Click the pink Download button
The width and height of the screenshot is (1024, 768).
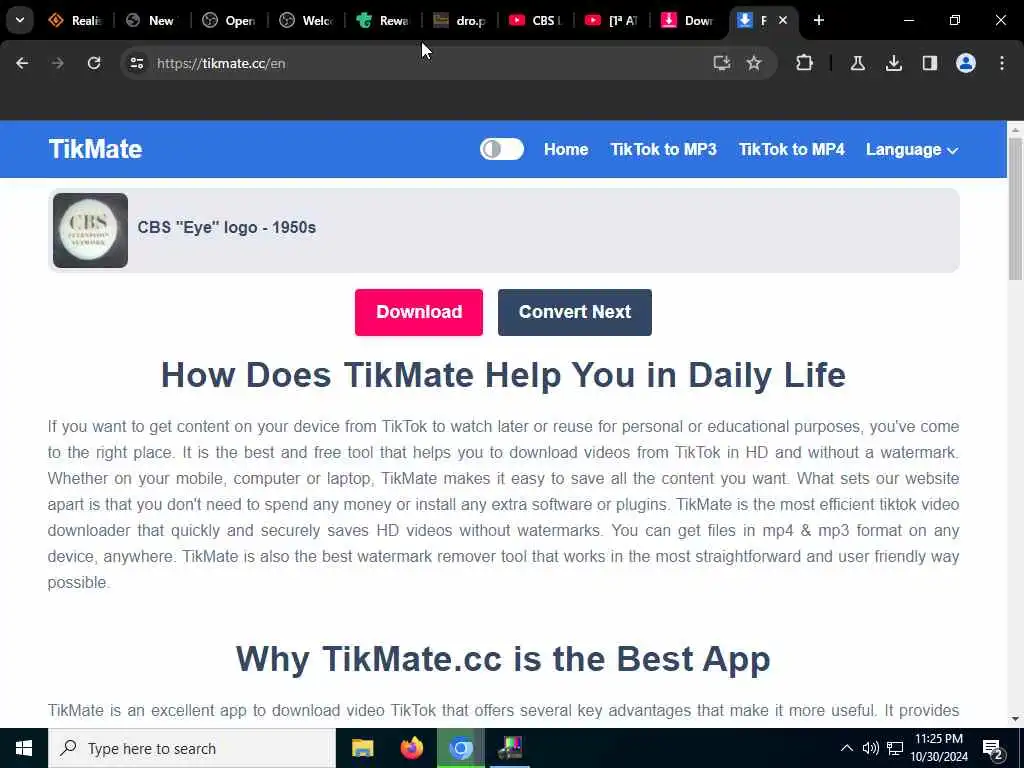(419, 312)
